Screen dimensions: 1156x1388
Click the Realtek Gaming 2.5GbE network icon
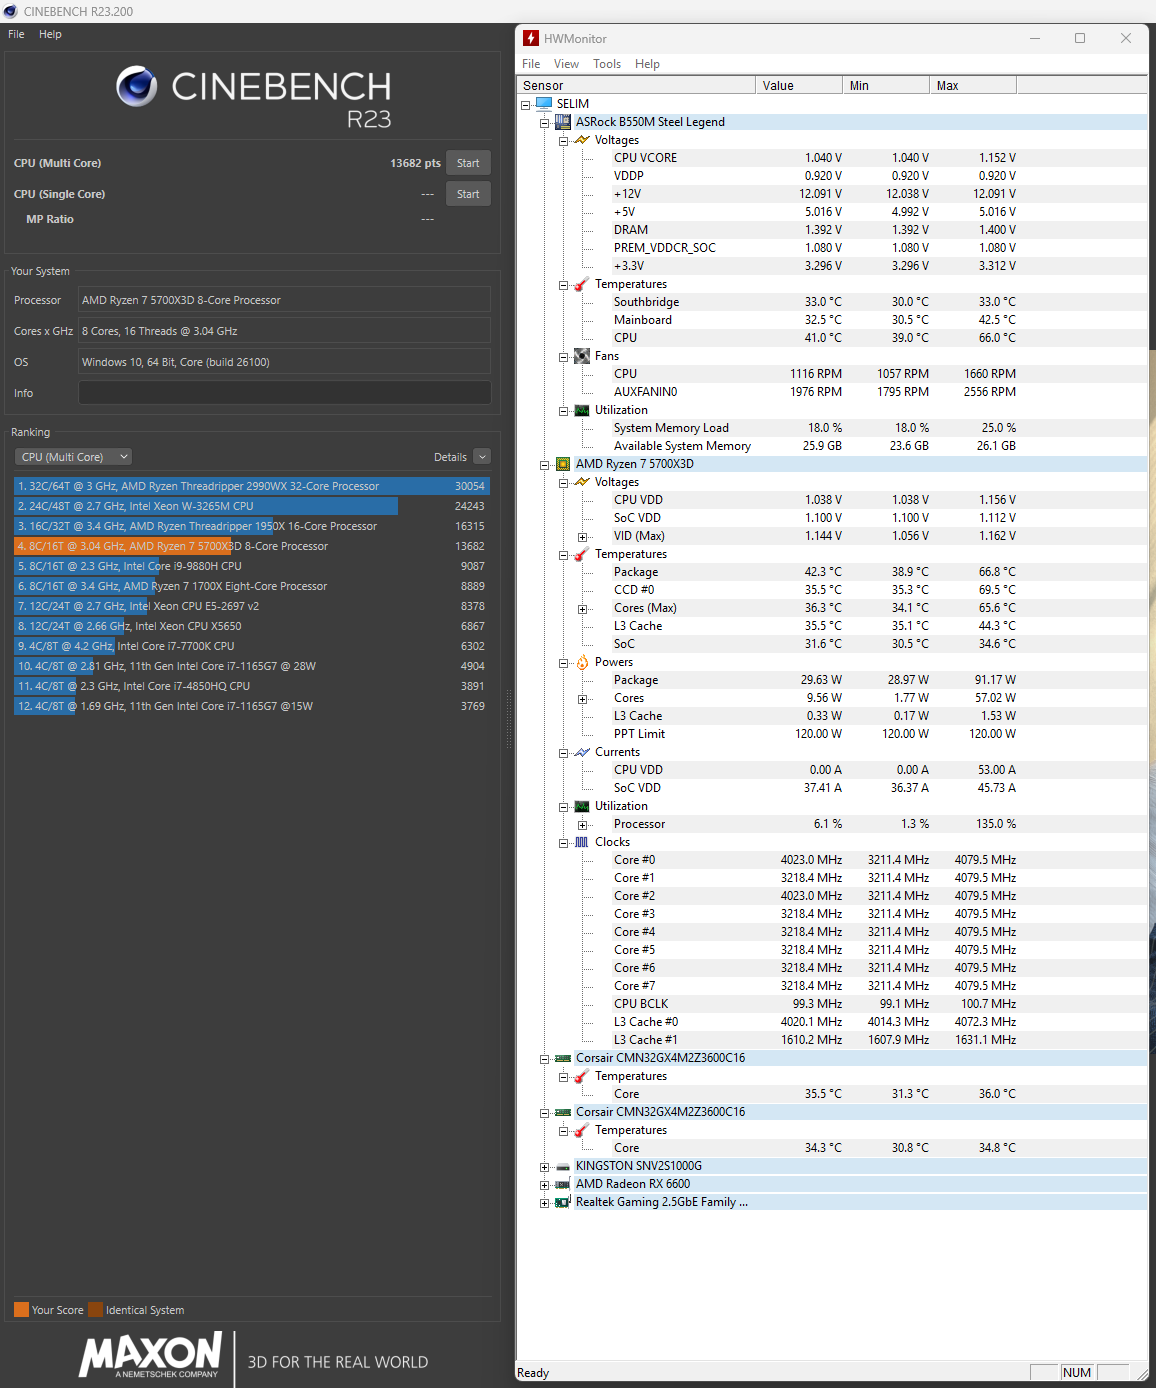coord(563,1202)
